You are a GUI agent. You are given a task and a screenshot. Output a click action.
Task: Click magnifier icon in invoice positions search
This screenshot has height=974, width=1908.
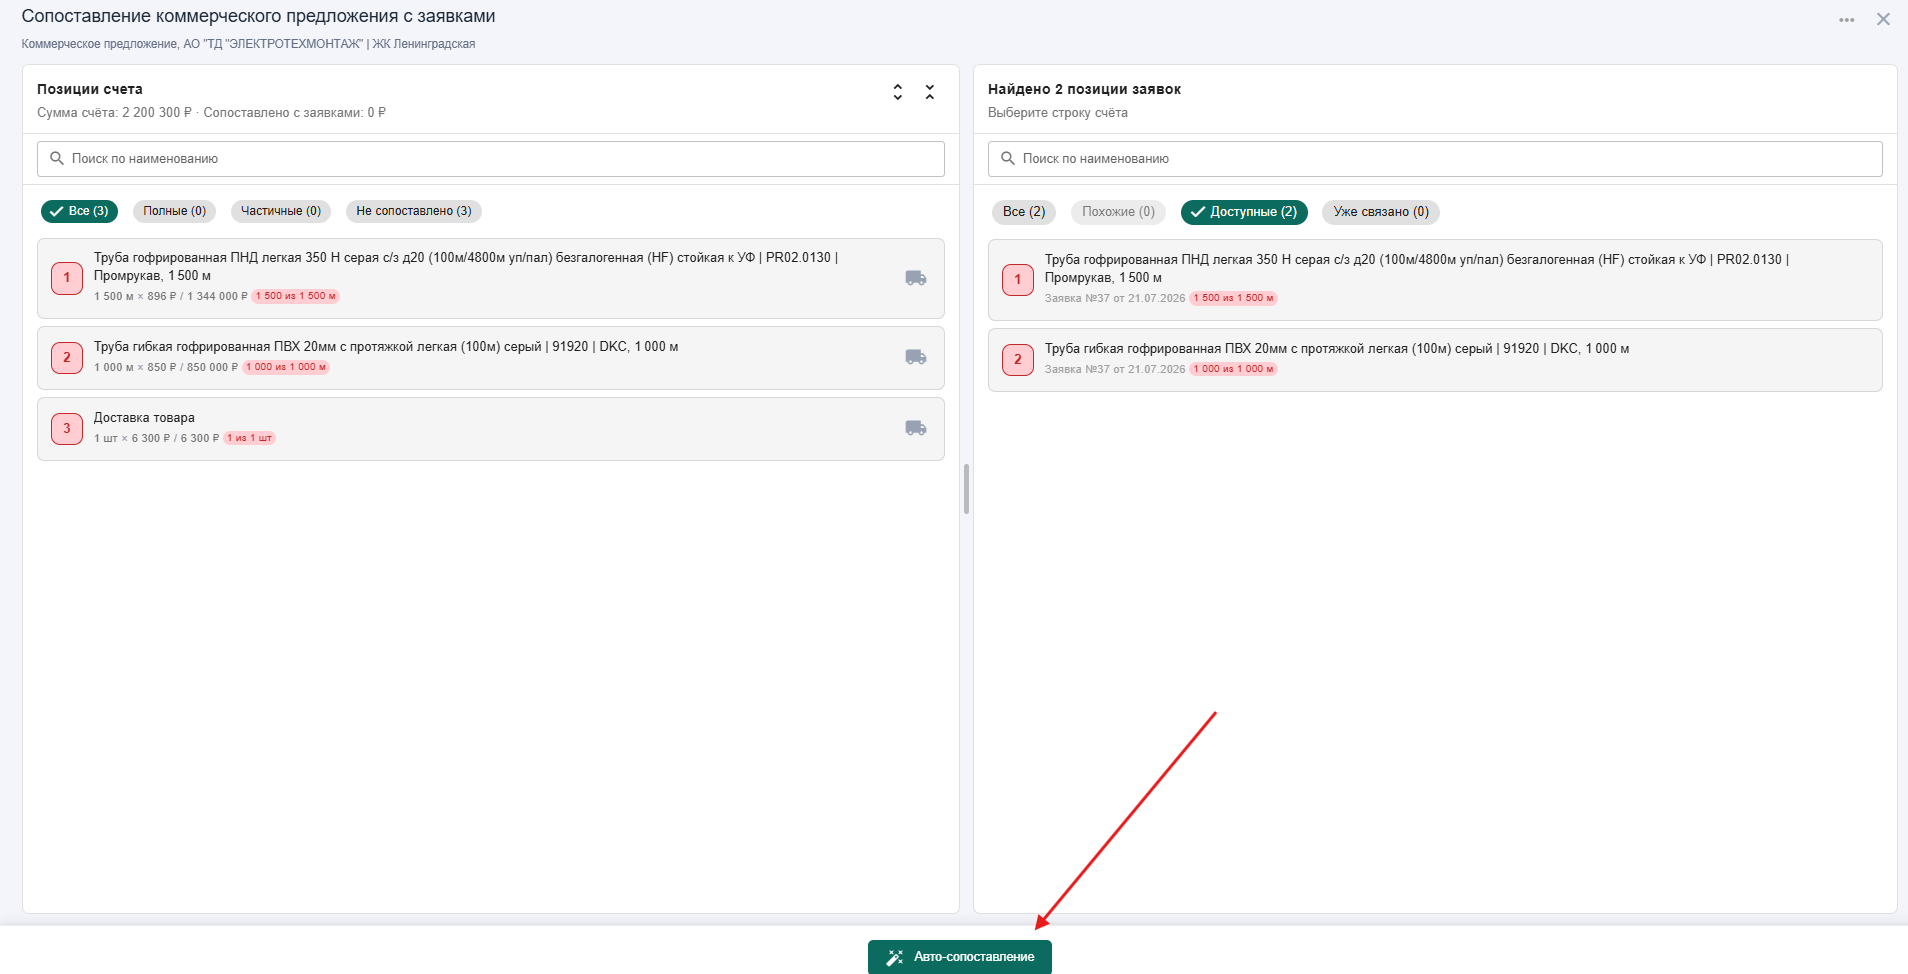(x=57, y=158)
